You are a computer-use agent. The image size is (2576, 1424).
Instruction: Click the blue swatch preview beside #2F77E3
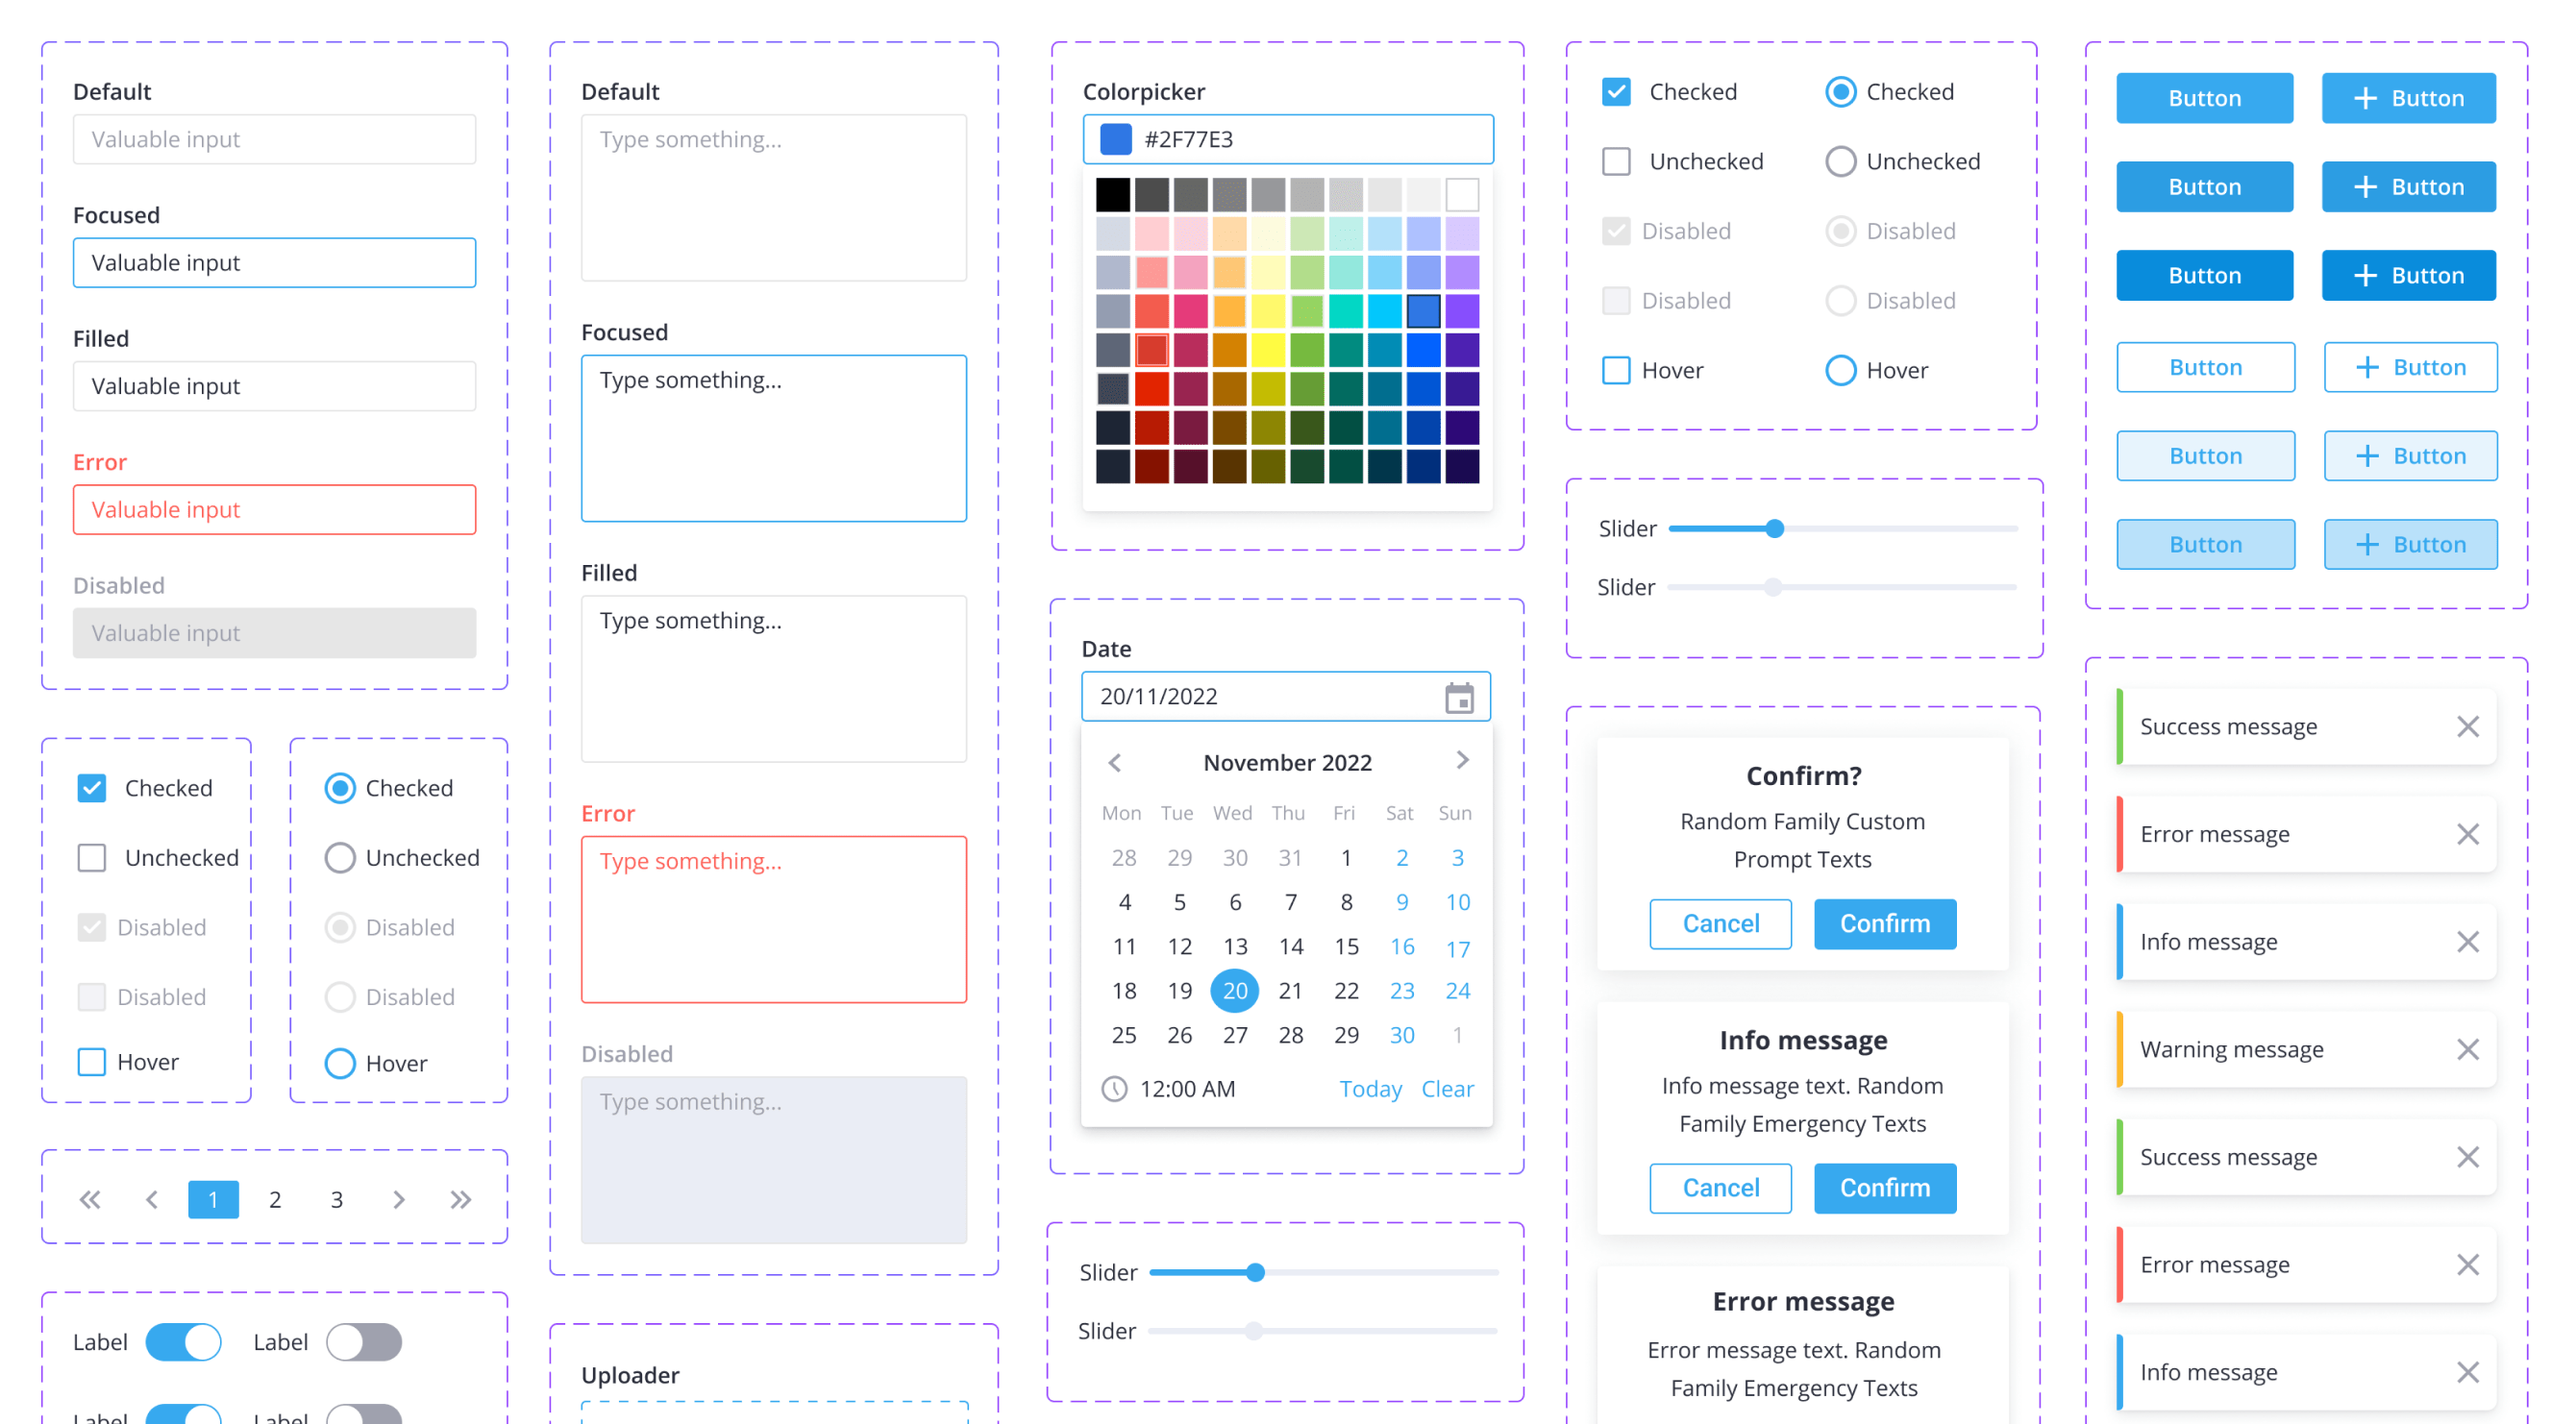pyautogui.click(x=1115, y=139)
